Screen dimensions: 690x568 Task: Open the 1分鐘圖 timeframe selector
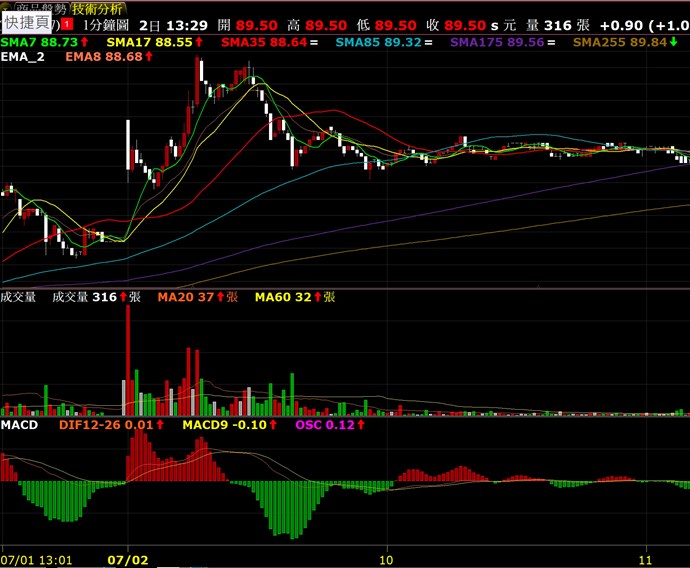[x=108, y=24]
